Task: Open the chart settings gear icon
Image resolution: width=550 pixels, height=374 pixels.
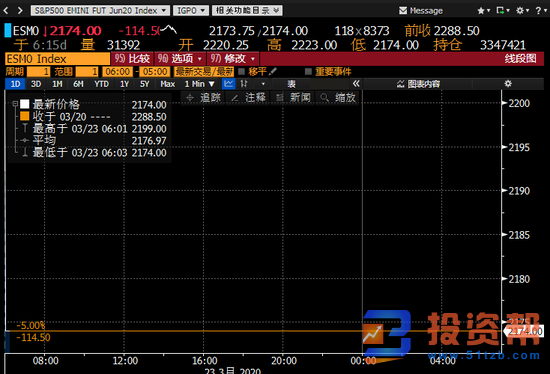Action: point(508,84)
